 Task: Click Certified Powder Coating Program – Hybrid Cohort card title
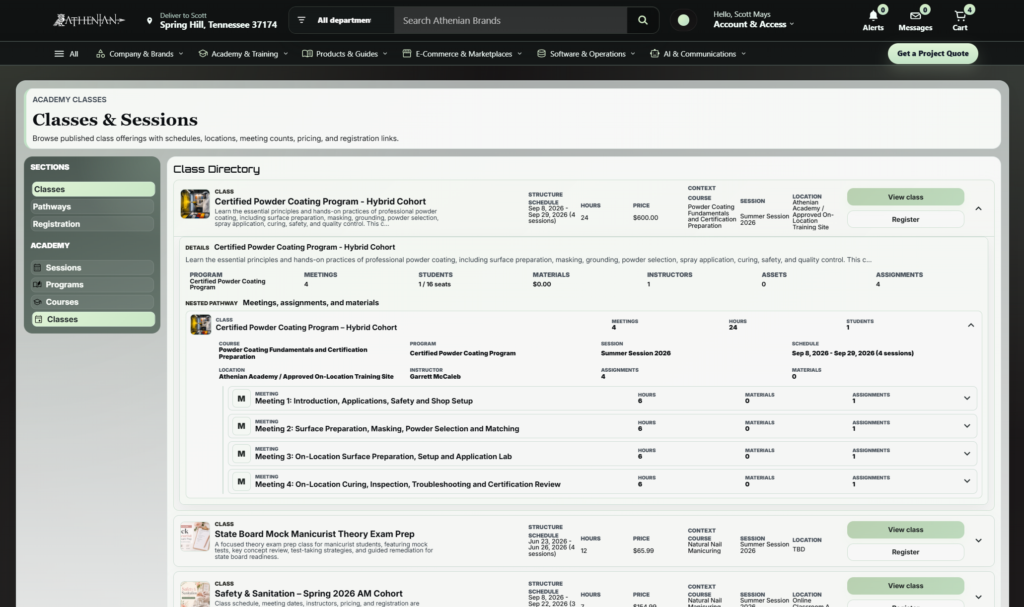pos(320,201)
